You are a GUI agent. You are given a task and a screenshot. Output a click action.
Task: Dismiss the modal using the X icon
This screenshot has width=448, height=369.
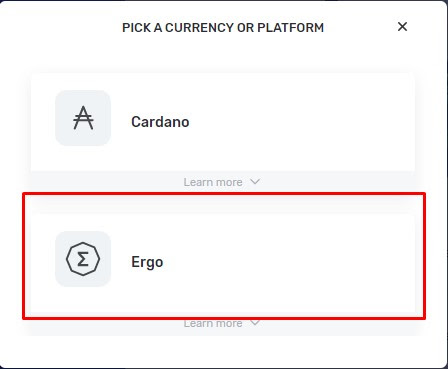402,27
